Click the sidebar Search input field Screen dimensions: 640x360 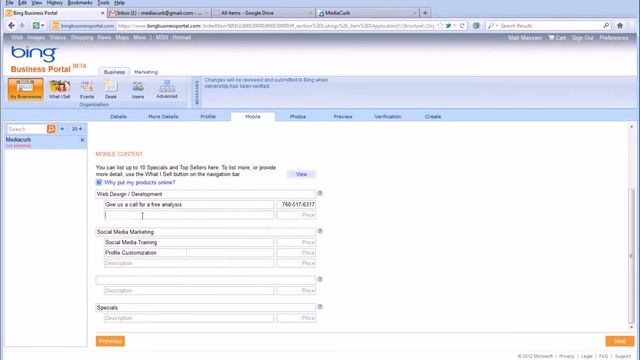point(27,129)
